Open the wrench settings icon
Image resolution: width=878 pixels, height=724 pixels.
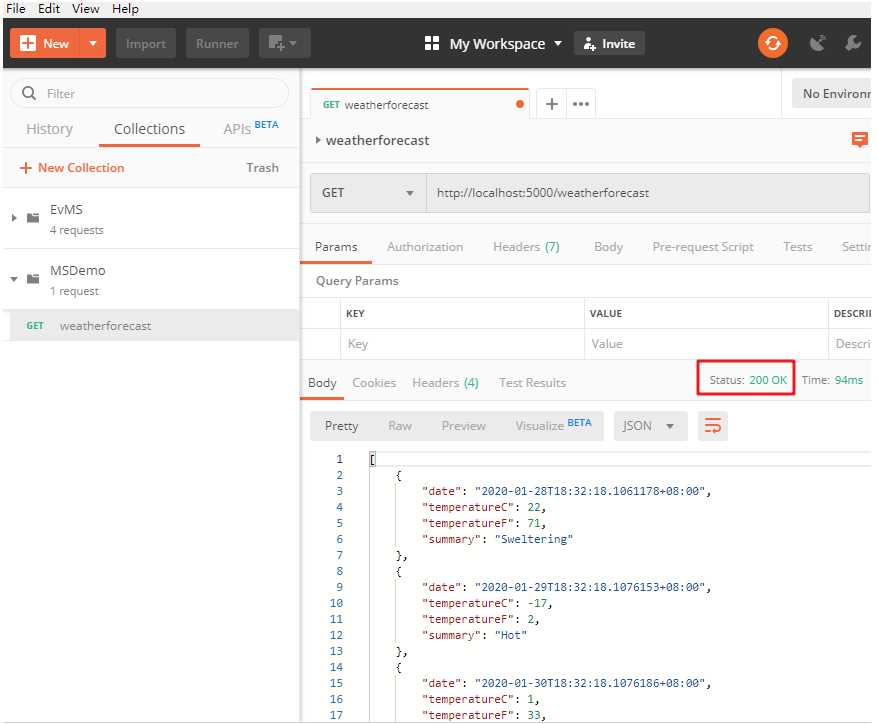[853, 43]
